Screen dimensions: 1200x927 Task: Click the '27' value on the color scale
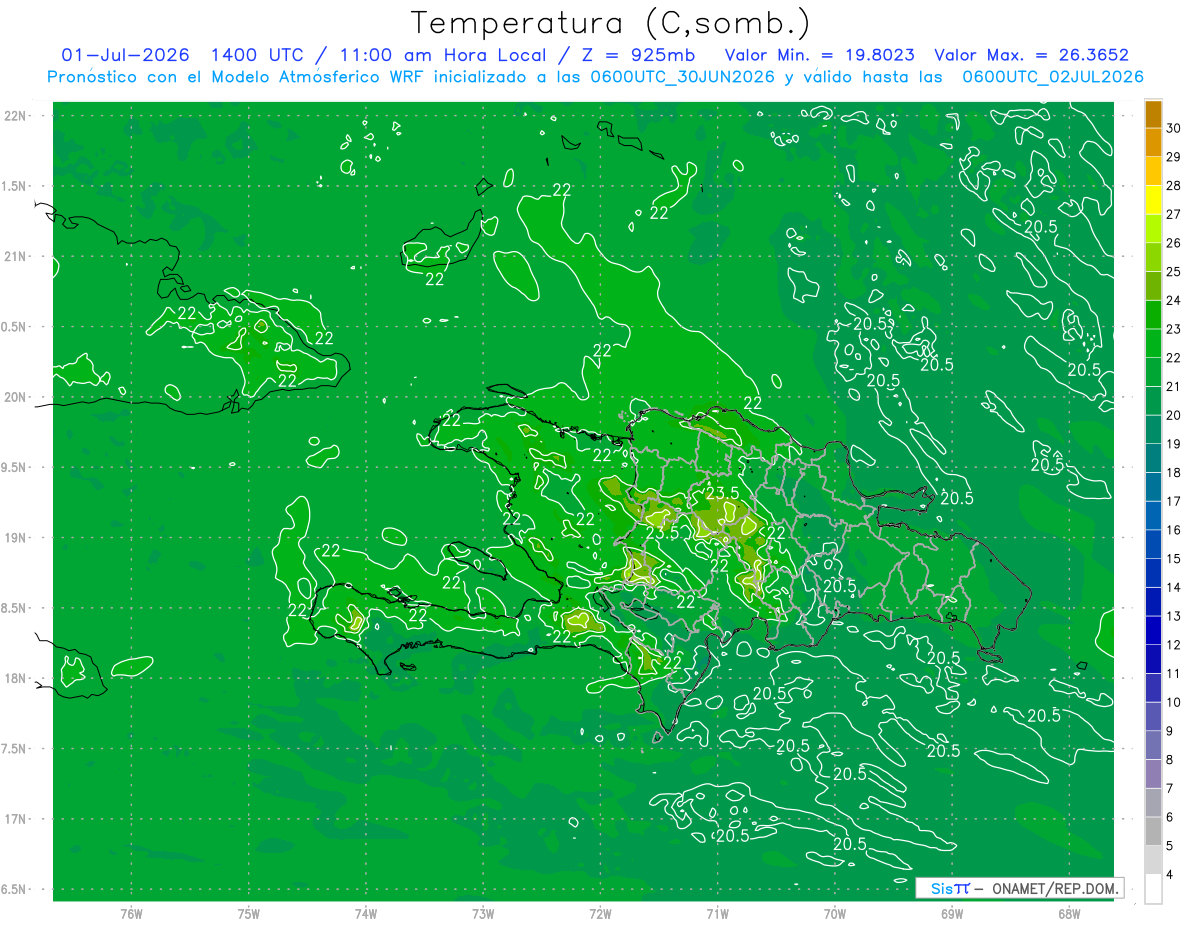pos(1174,214)
